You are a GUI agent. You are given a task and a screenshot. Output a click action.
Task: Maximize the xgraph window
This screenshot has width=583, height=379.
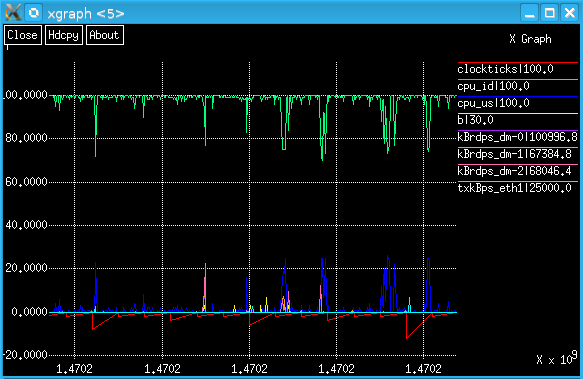[550, 13]
